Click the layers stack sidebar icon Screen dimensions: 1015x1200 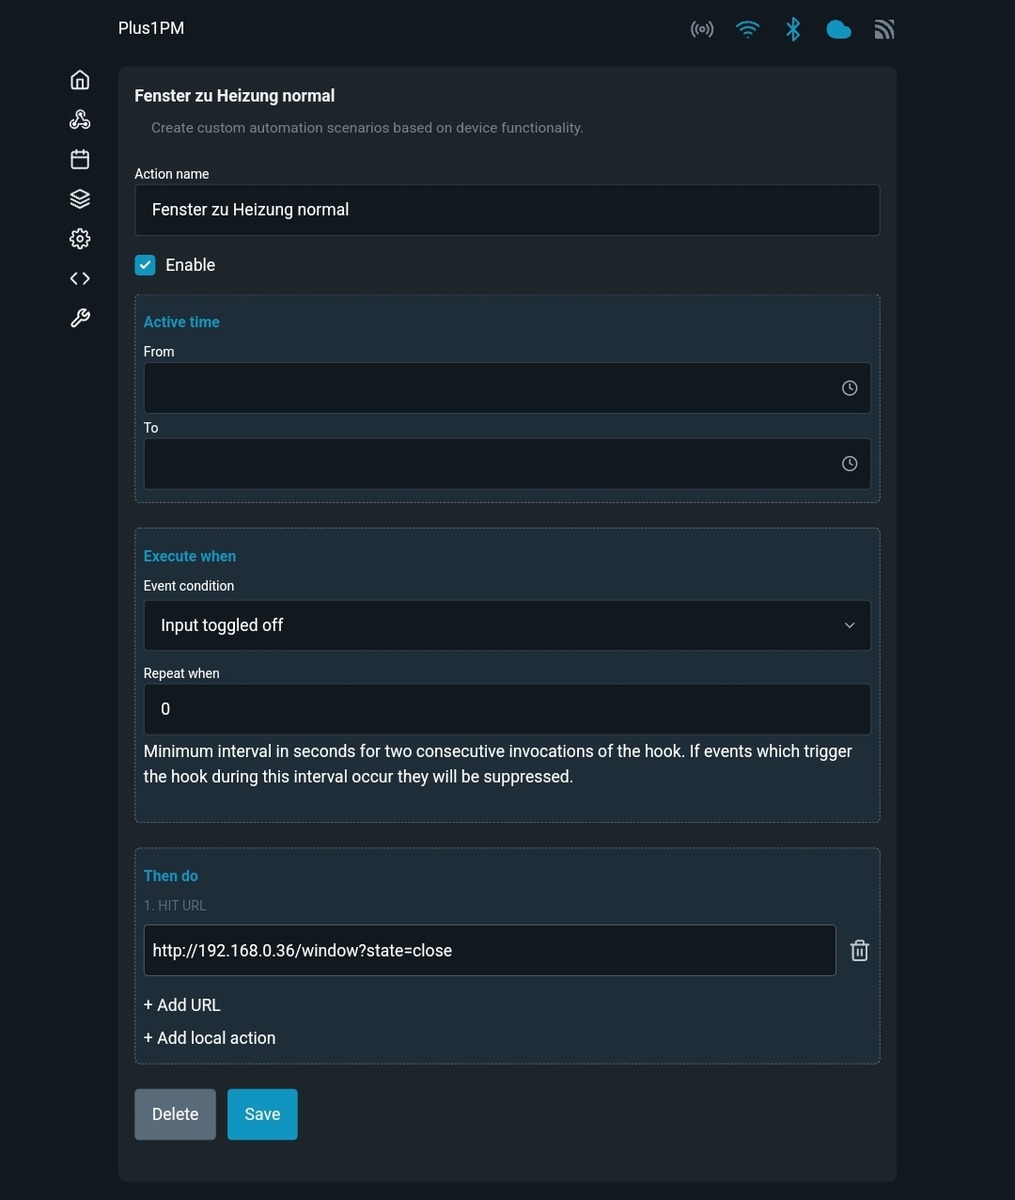click(x=80, y=199)
